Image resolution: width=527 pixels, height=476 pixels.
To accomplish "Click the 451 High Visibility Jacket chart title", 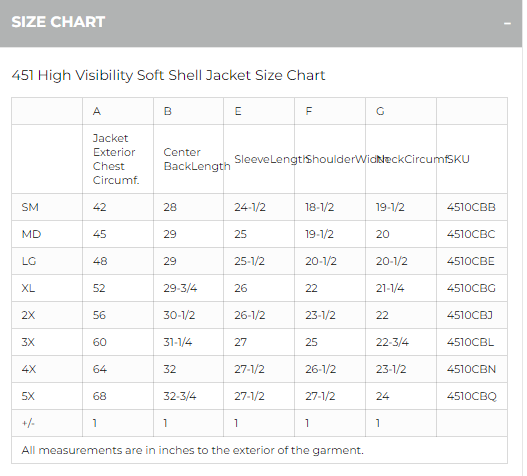I will coord(168,75).
